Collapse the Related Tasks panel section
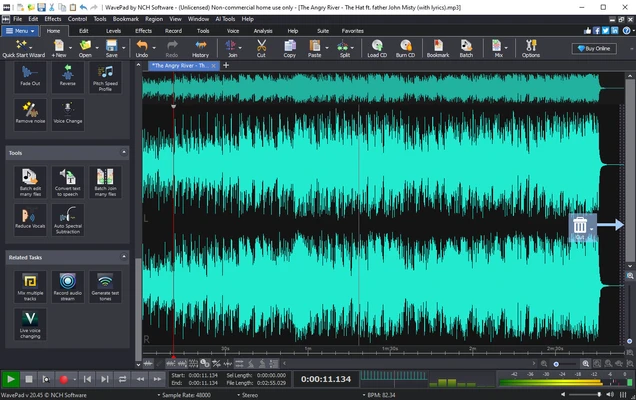The height and width of the screenshot is (400, 636). (x=124, y=257)
